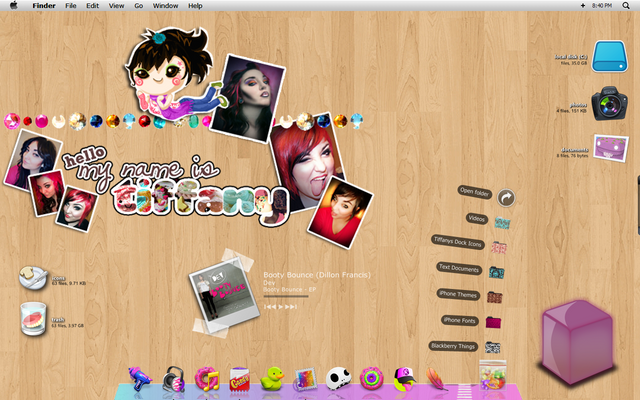The image size is (640, 400).
Task: Click the song progress bar
Action: coord(286,297)
